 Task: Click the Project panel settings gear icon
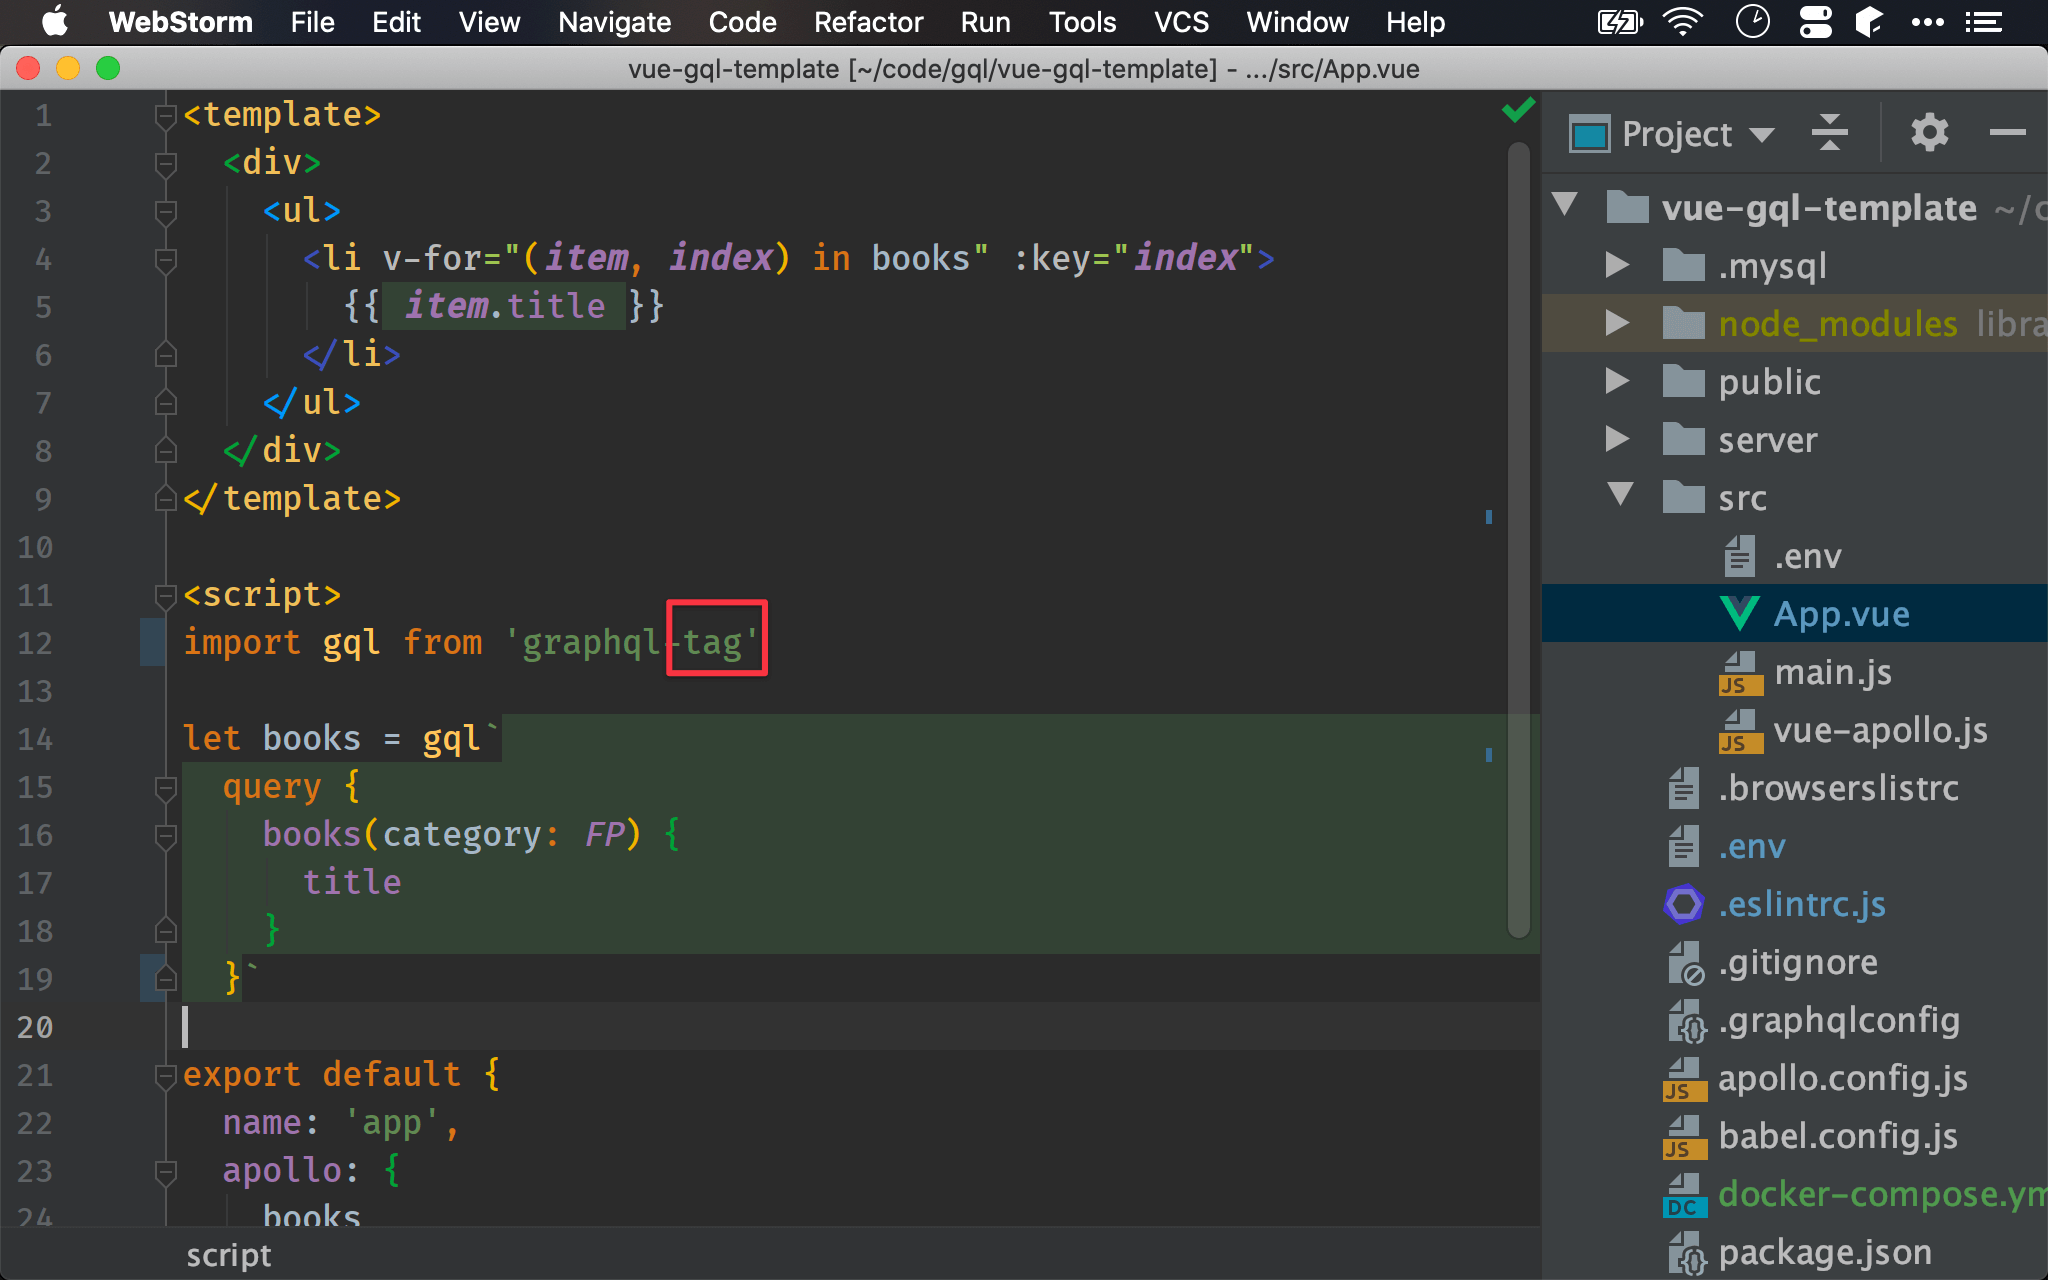[x=1929, y=132]
